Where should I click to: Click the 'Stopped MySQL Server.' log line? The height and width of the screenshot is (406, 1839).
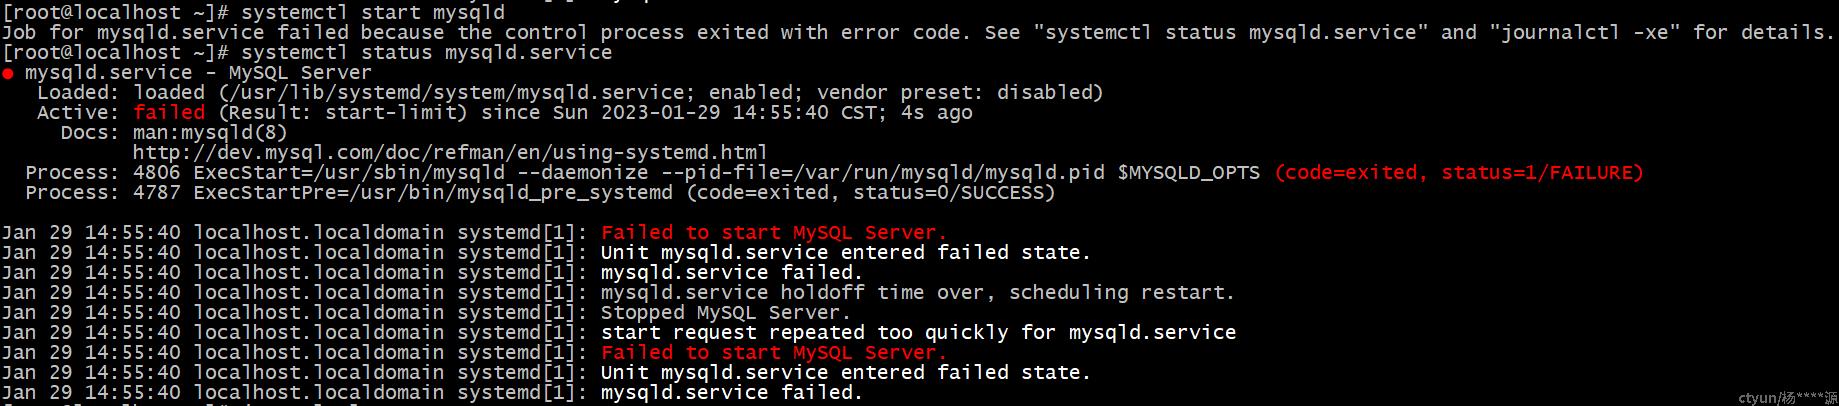tap(726, 313)
